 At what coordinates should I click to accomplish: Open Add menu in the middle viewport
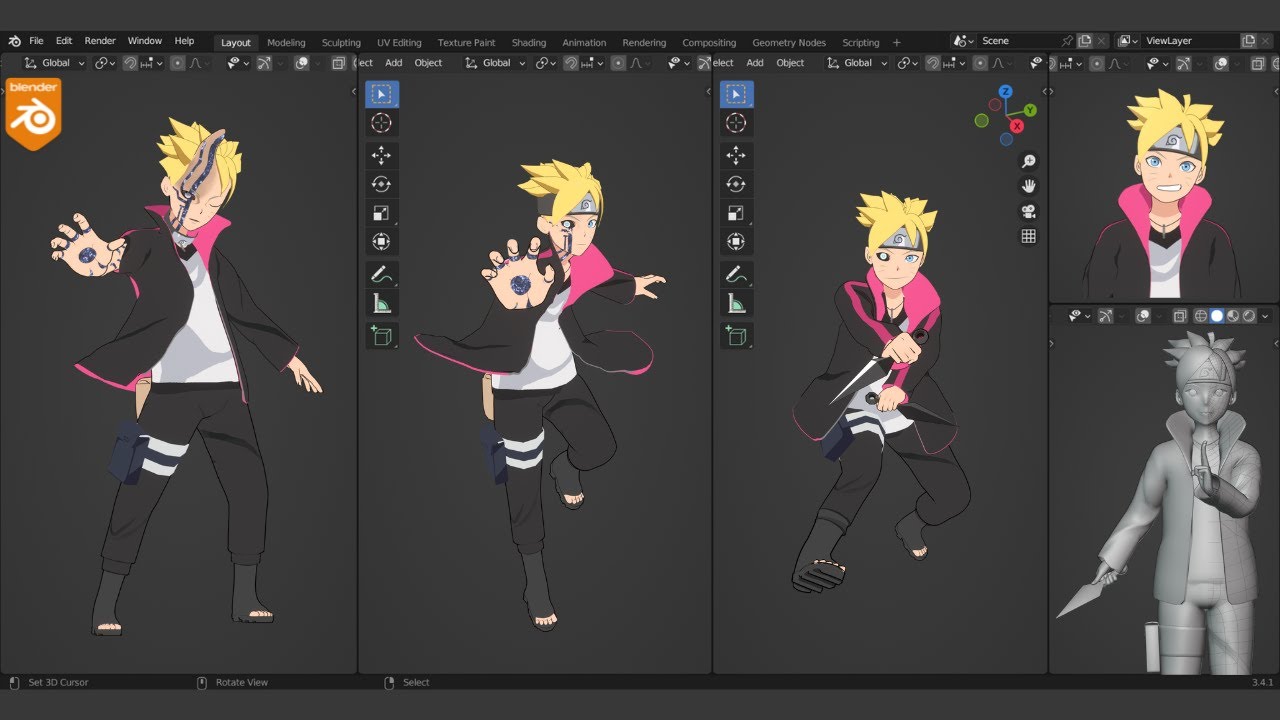(x=394, y=63)
